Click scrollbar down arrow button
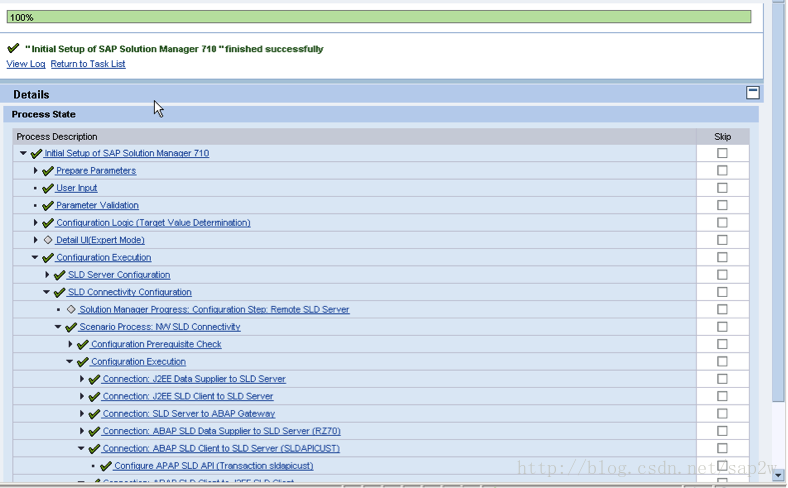 [x=778, y=474]
